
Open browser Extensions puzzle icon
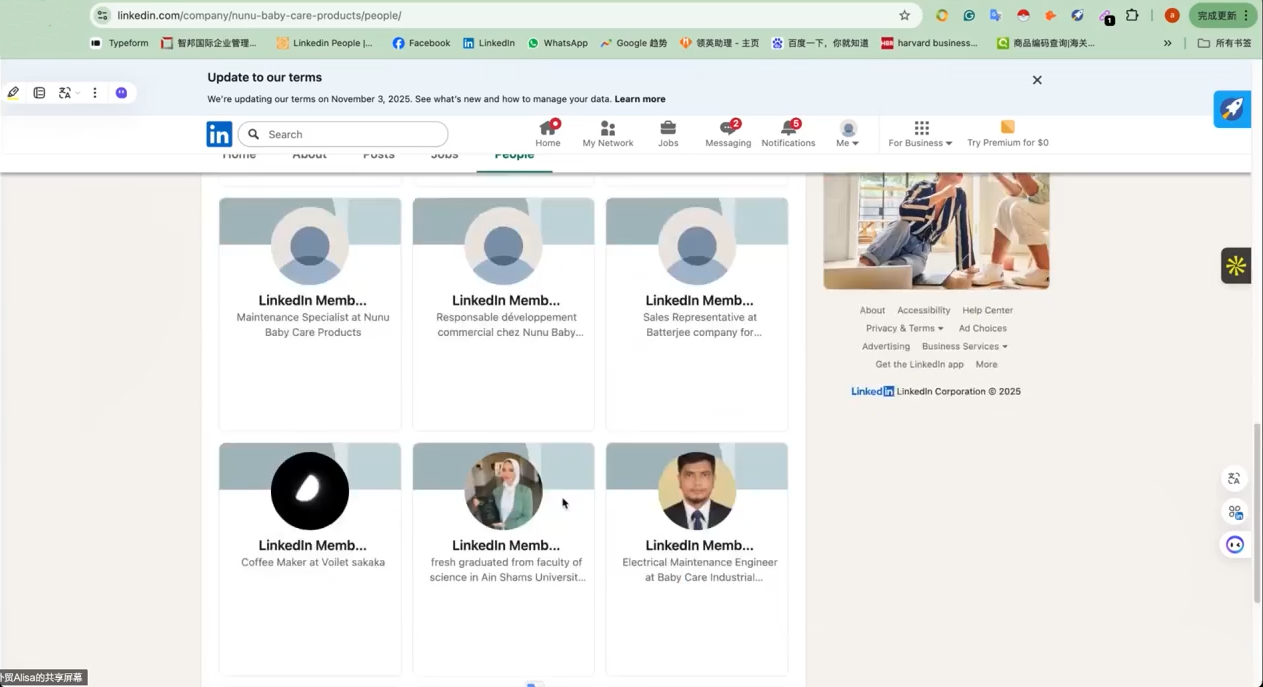1132,16
